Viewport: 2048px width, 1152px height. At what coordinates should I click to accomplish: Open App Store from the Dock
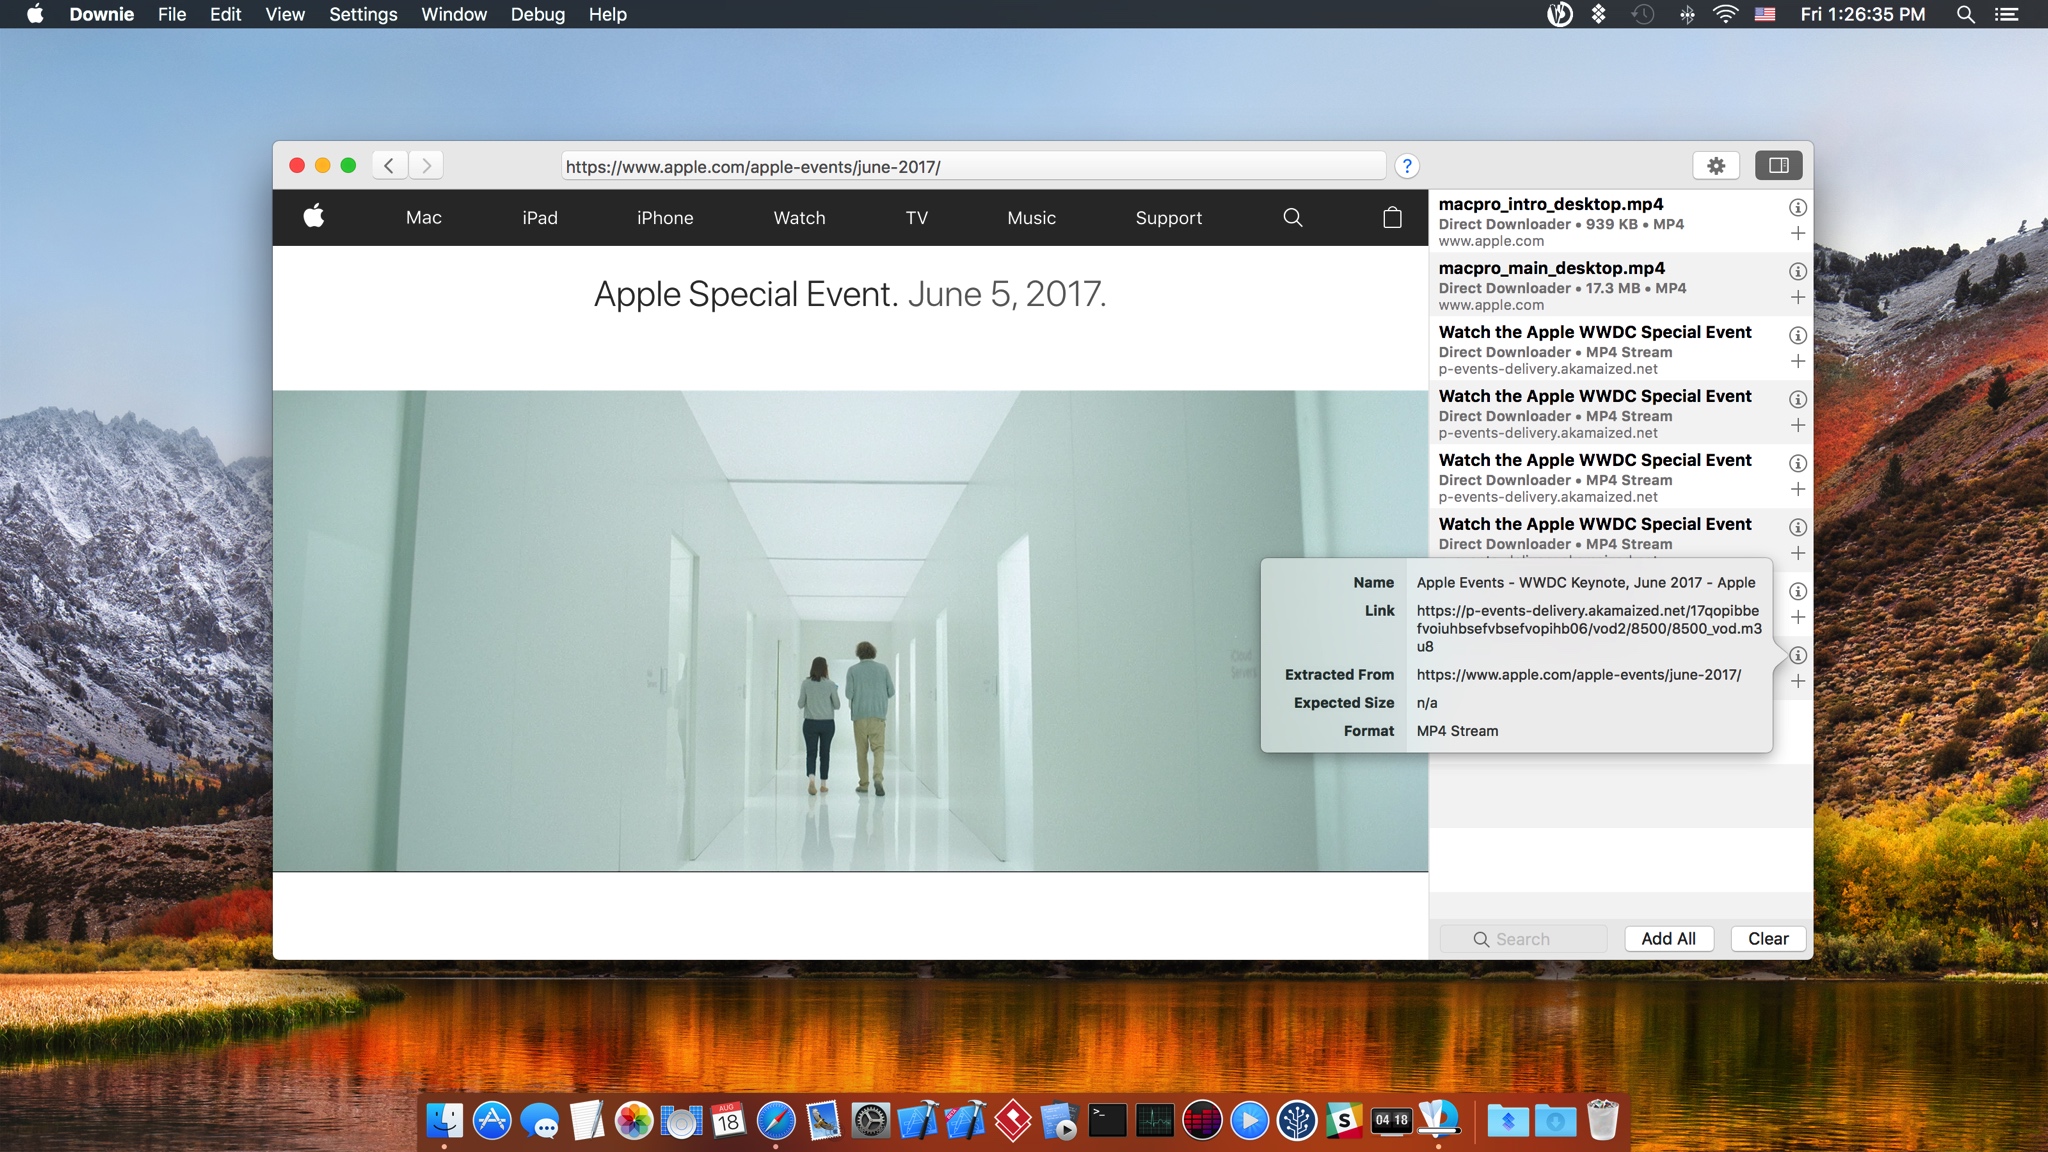click(x=491, y=1121)
